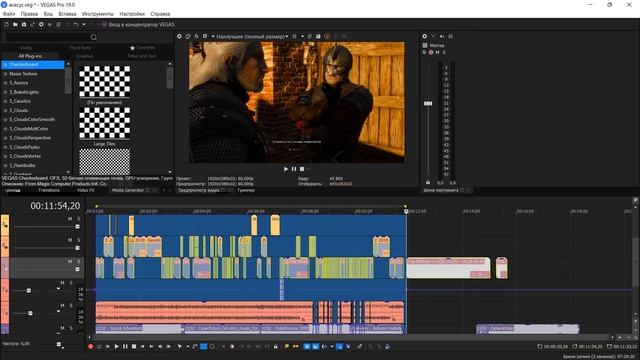Stop playback in preview window
Image resolution: width=640 pixels, height=360 pixels.
pos(302,169)
